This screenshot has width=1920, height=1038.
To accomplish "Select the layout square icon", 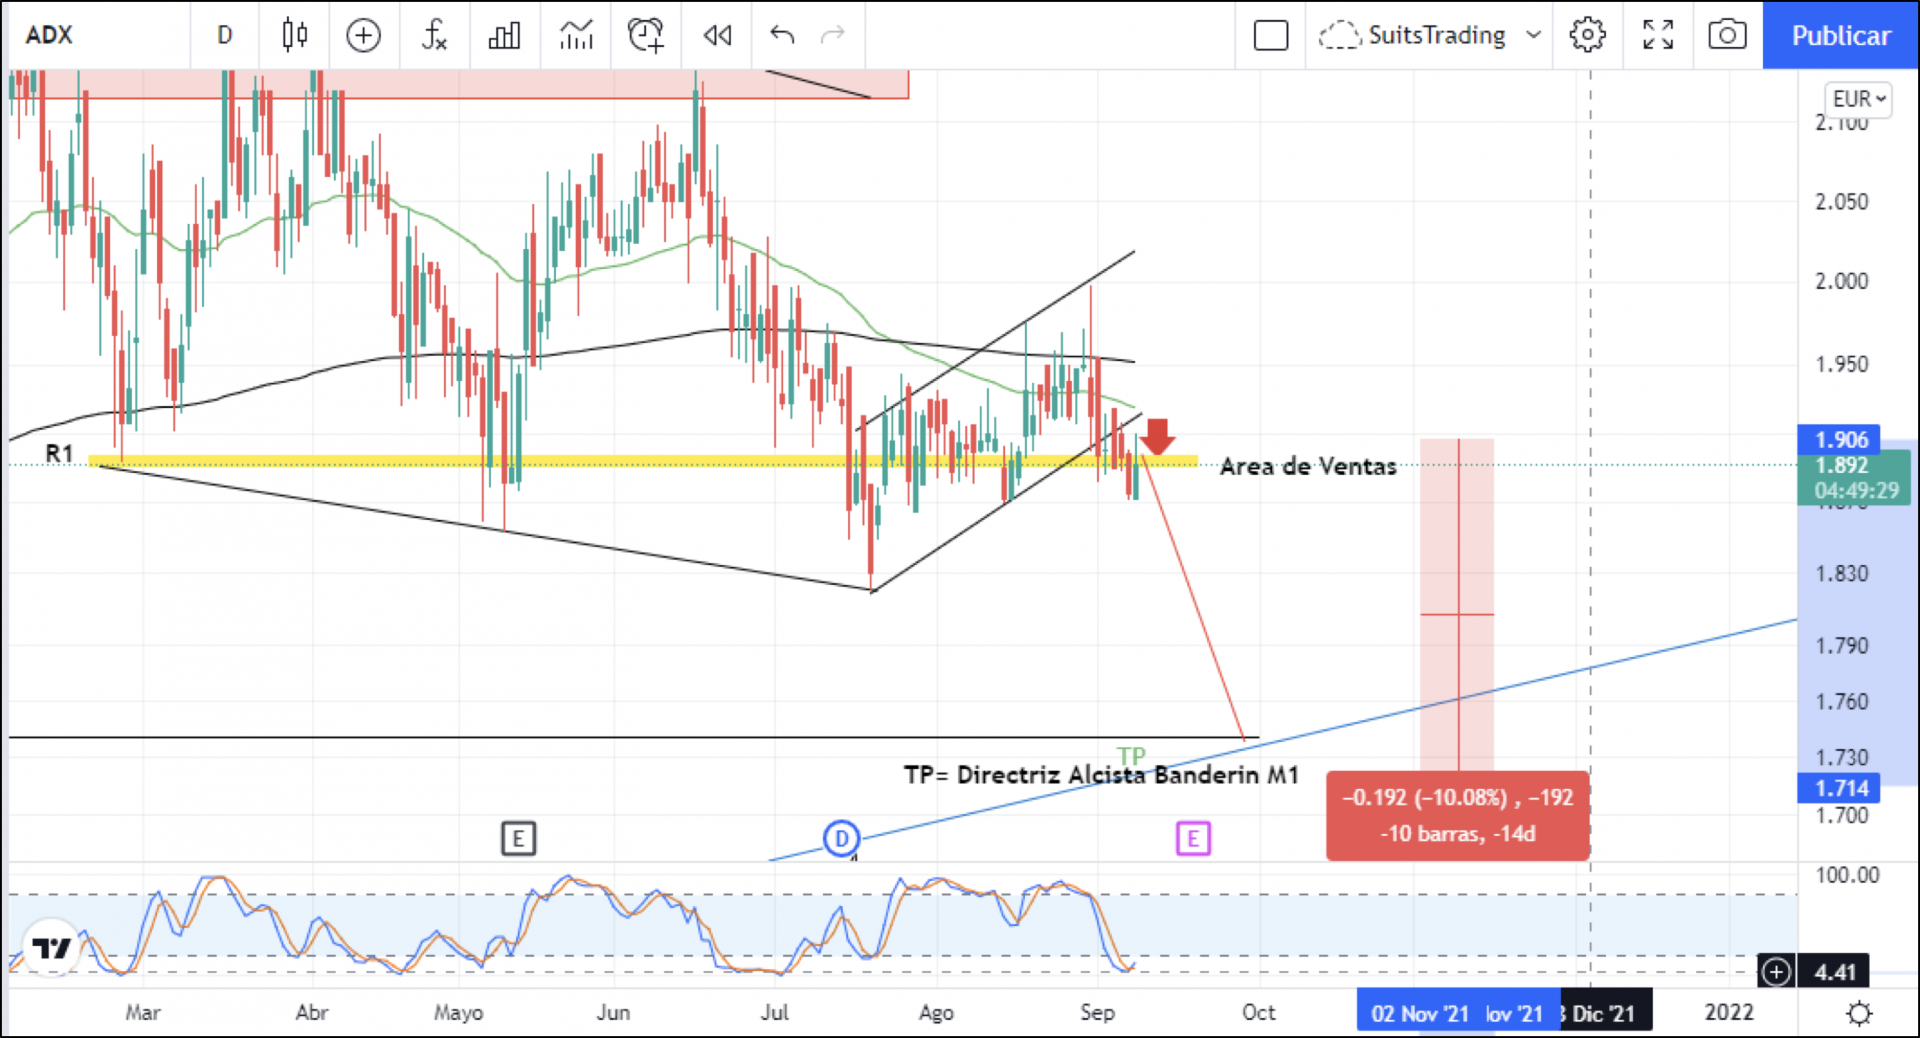I will 1270,35.
